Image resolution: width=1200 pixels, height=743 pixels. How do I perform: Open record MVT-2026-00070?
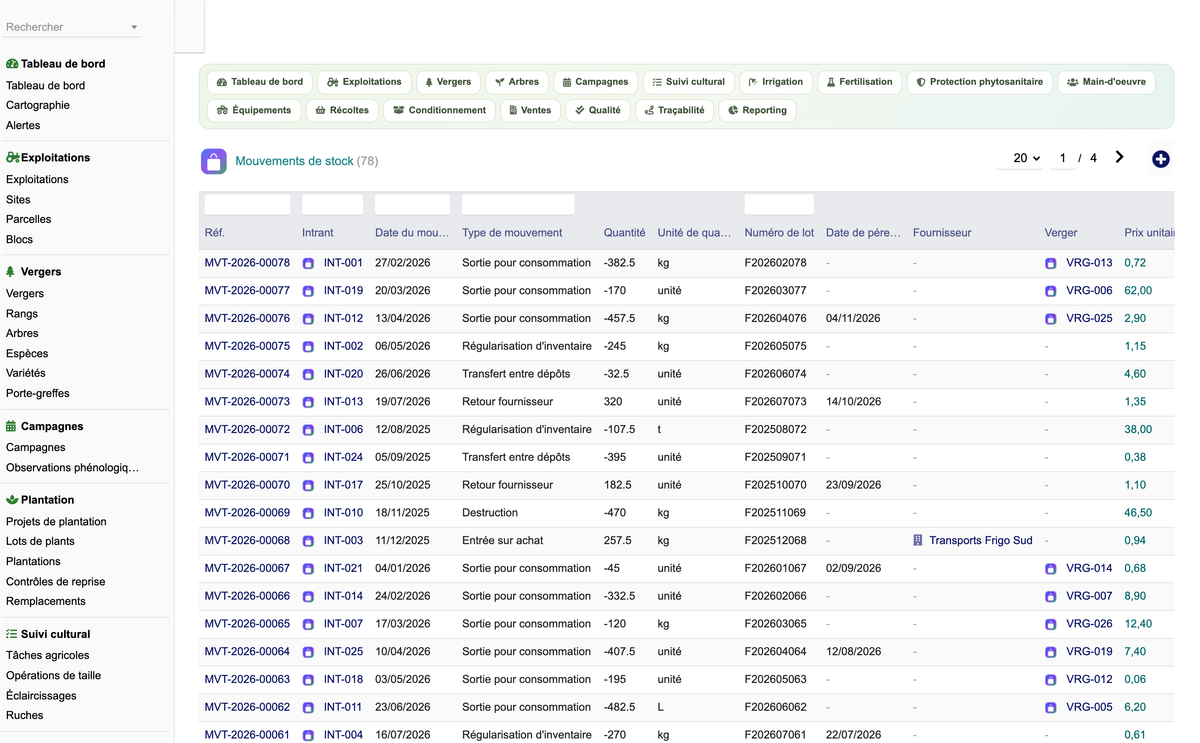247,485
